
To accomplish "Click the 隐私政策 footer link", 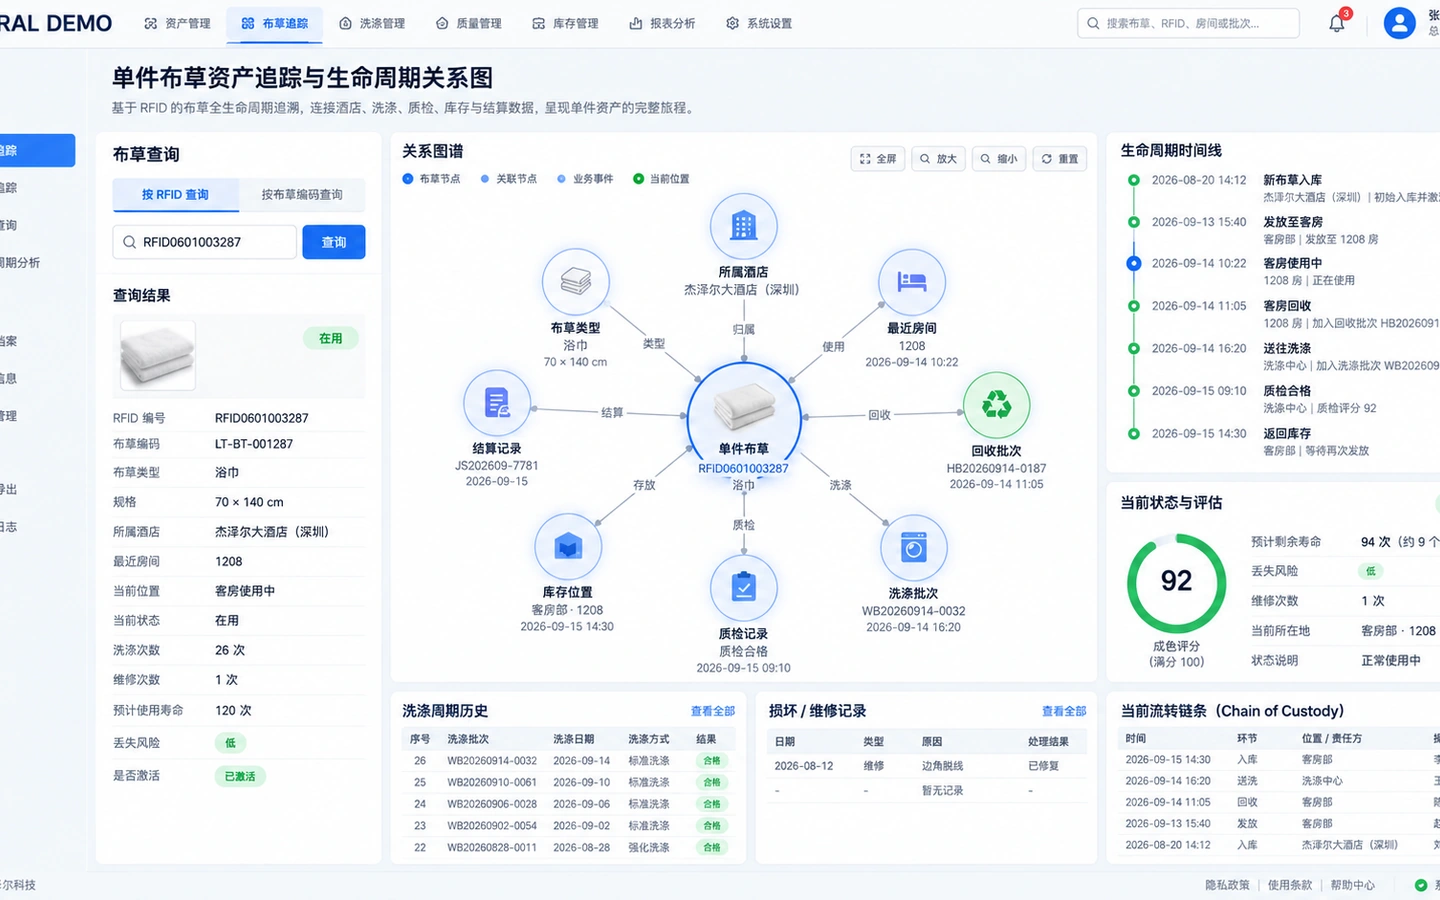I will (x=1227, y=885).
